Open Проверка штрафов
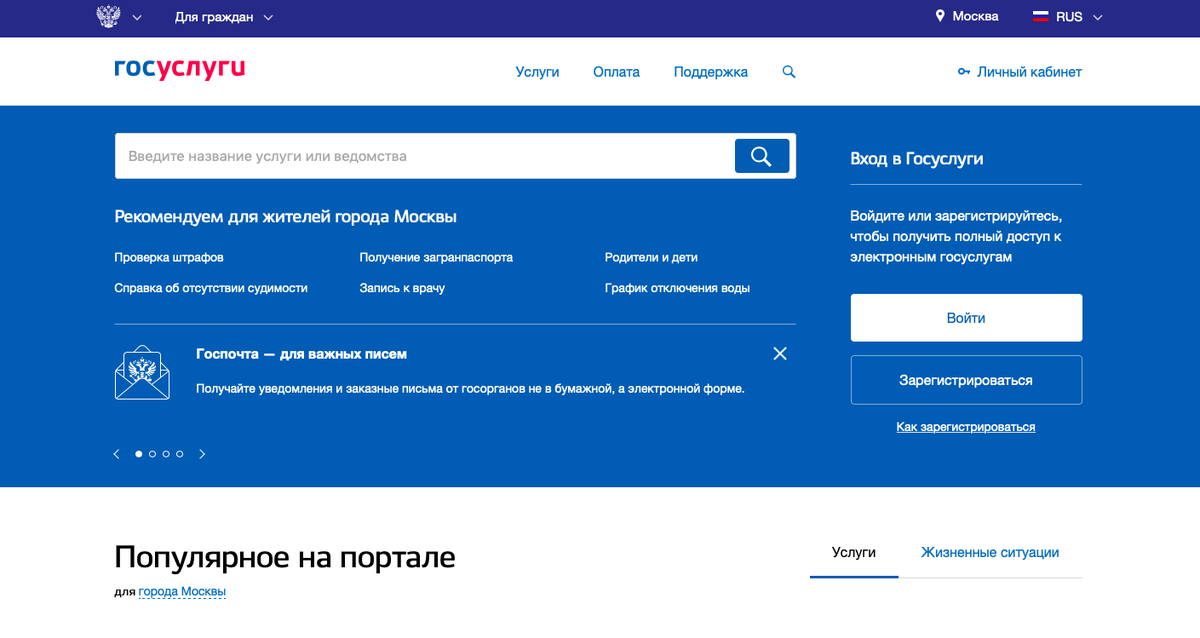1200x638 pixels. coord(169,257)
